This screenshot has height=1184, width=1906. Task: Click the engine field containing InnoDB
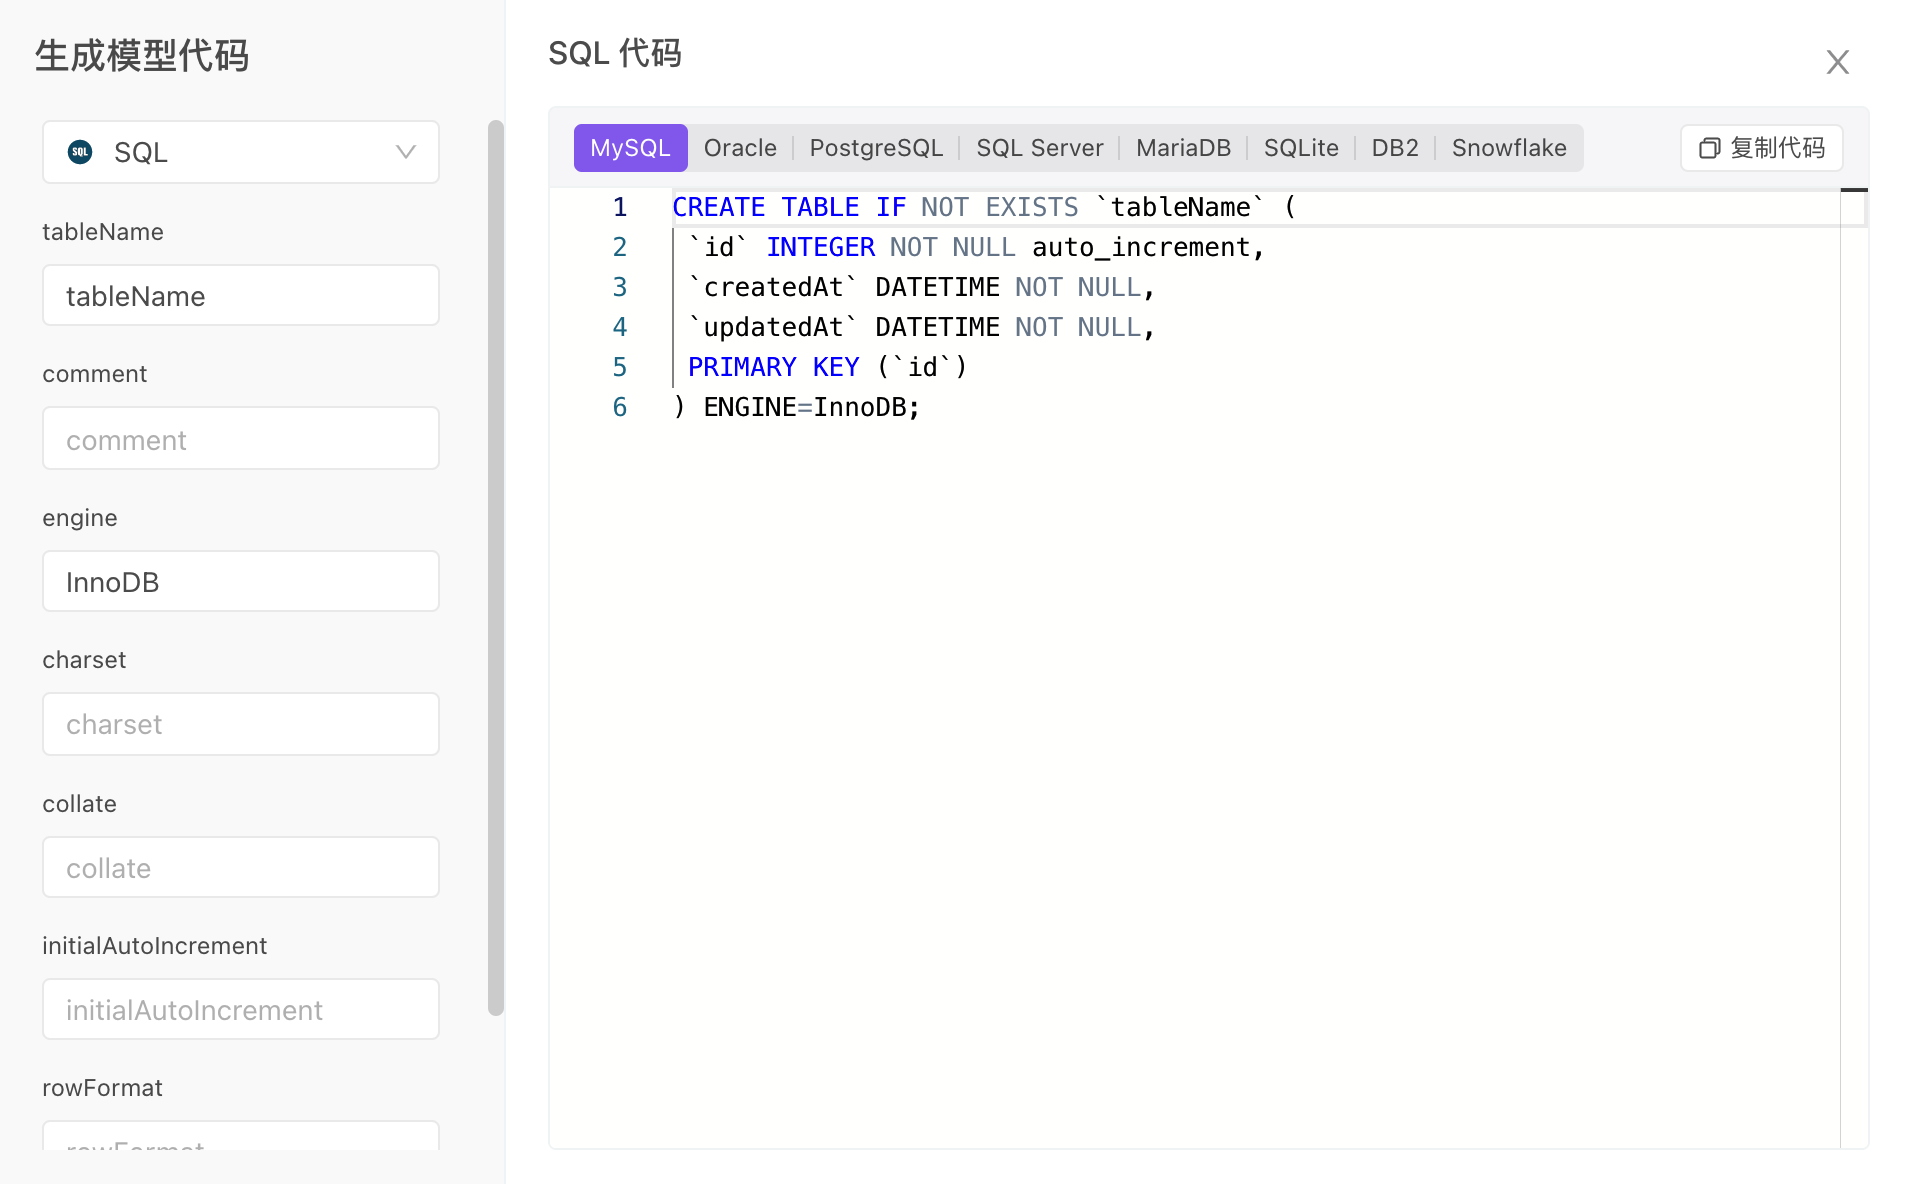[241, 582]
